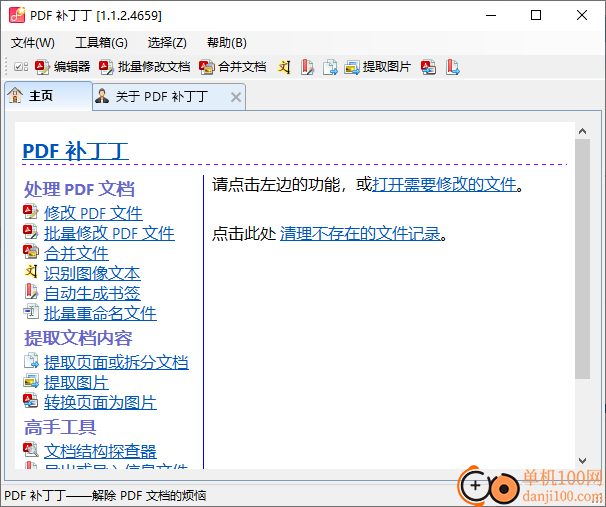The width and height of the screenshot is (606, 507).
Task: Click the icon beside 提取图片 link
Action: (31, 381)
